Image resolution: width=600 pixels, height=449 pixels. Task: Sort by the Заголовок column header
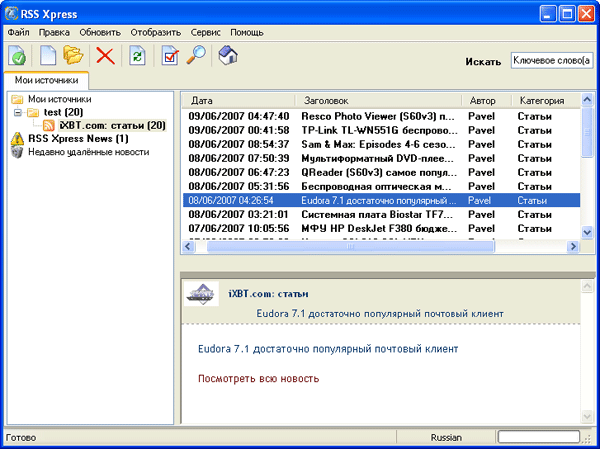click(378, 101)
